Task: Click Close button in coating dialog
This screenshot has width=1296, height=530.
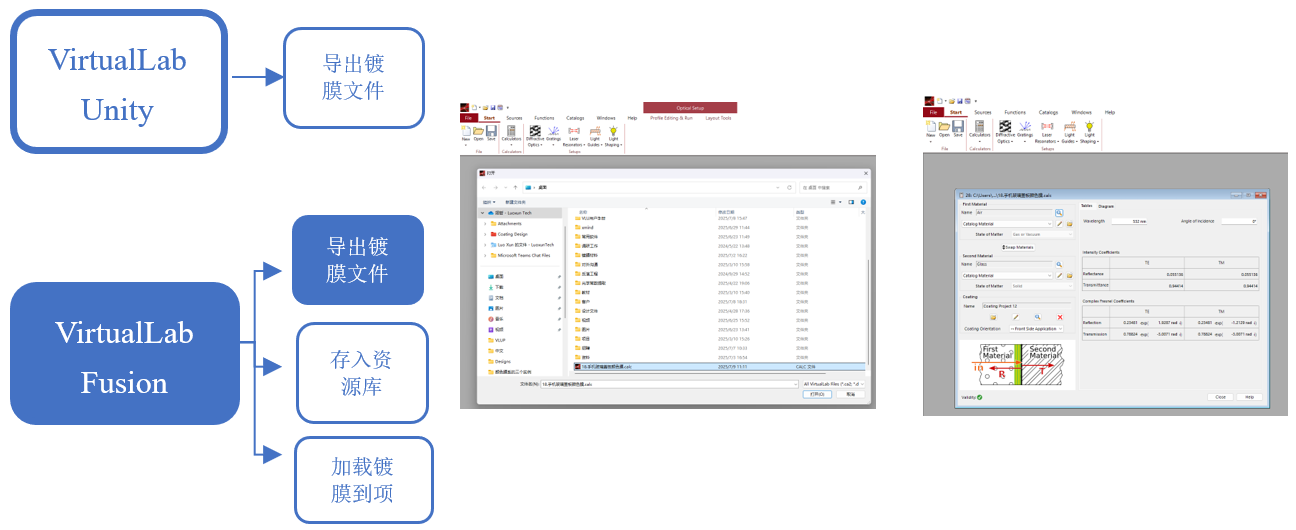Action: click(x=1221, y=396)
